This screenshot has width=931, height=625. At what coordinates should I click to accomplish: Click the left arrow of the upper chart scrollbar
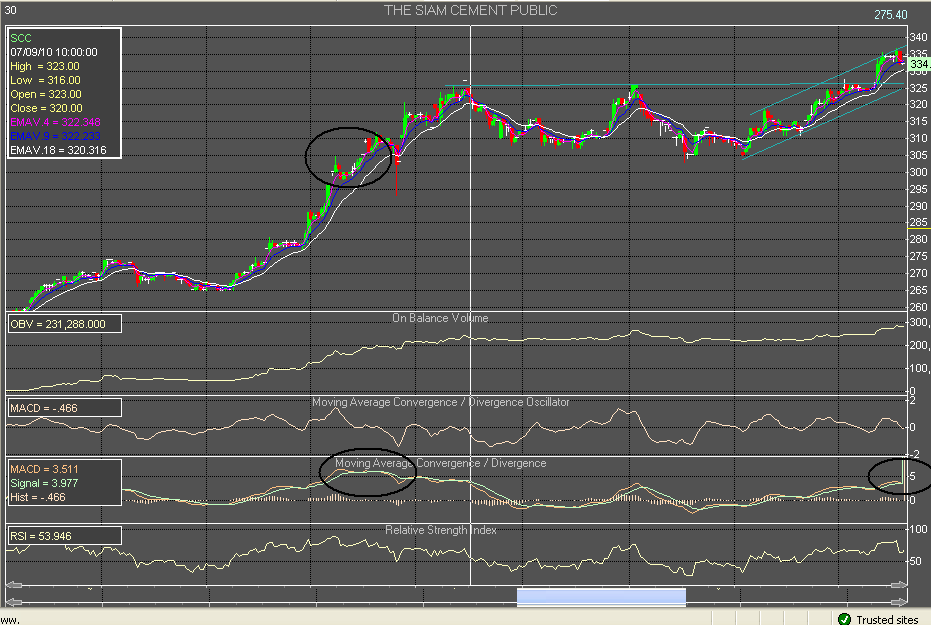[x=14, y=585]
